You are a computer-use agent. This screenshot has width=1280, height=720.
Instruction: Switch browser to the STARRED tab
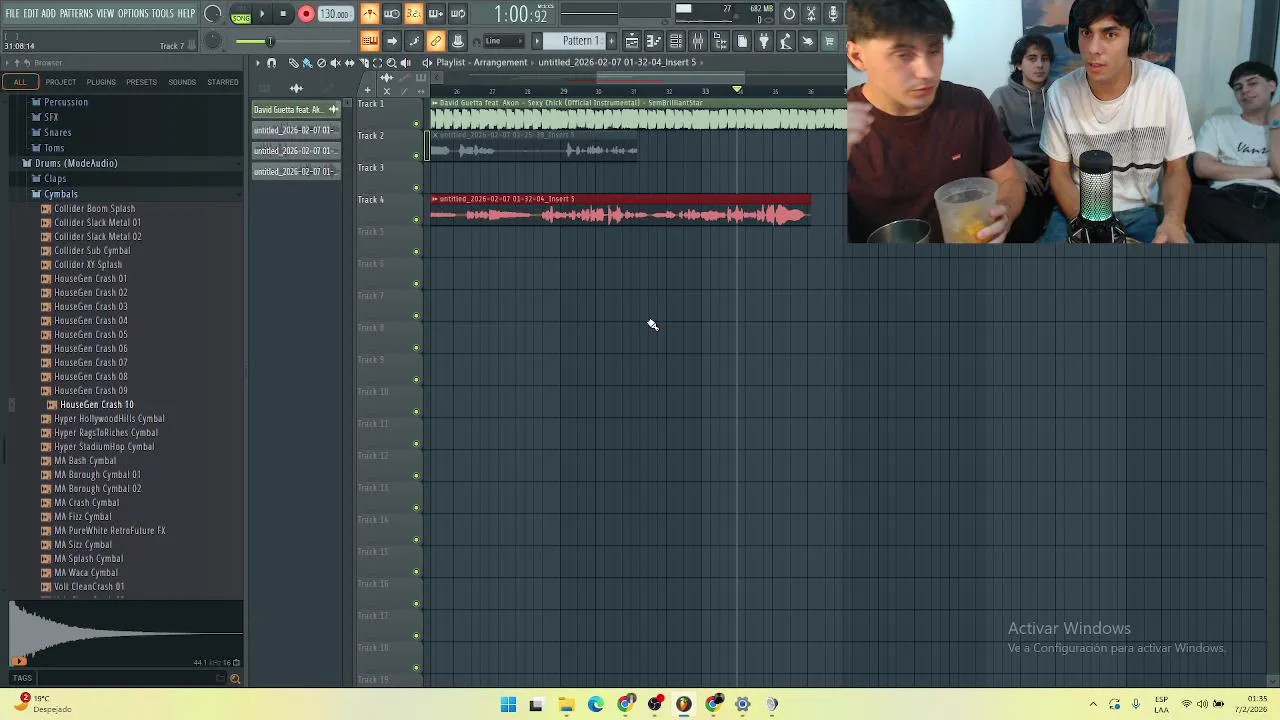coord(223,82)
